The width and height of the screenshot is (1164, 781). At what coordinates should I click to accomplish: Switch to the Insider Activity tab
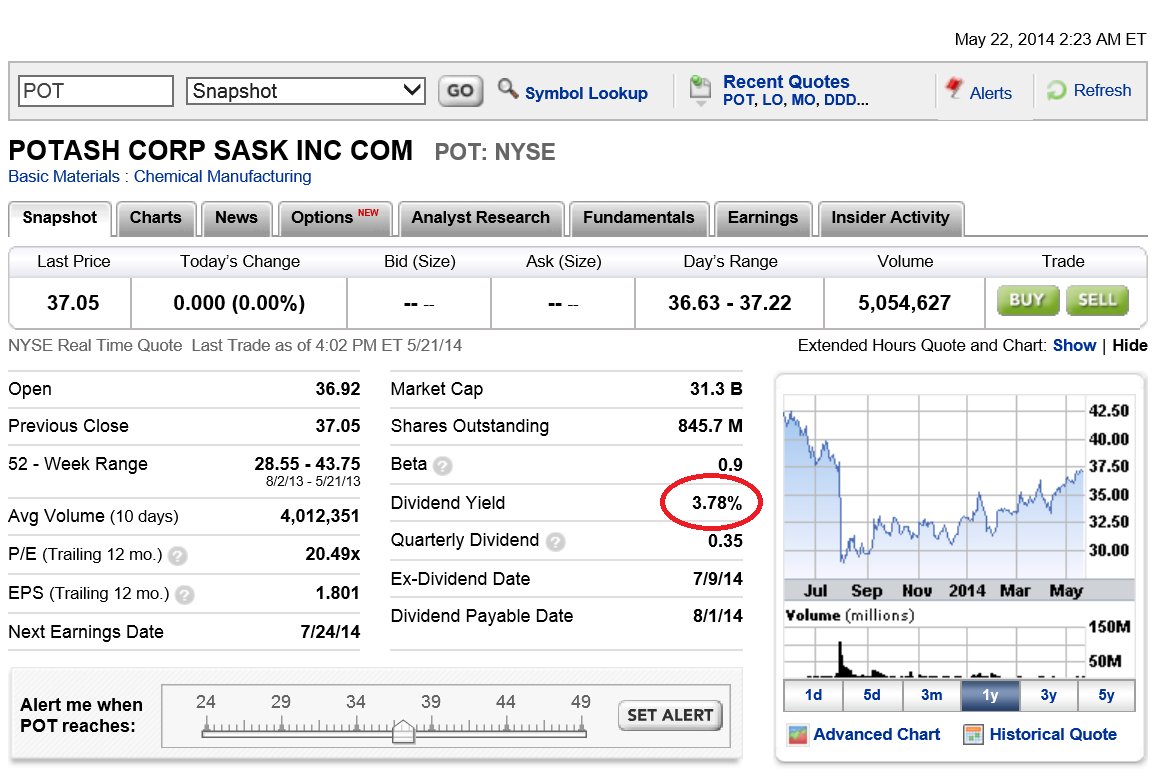[890, 218]
